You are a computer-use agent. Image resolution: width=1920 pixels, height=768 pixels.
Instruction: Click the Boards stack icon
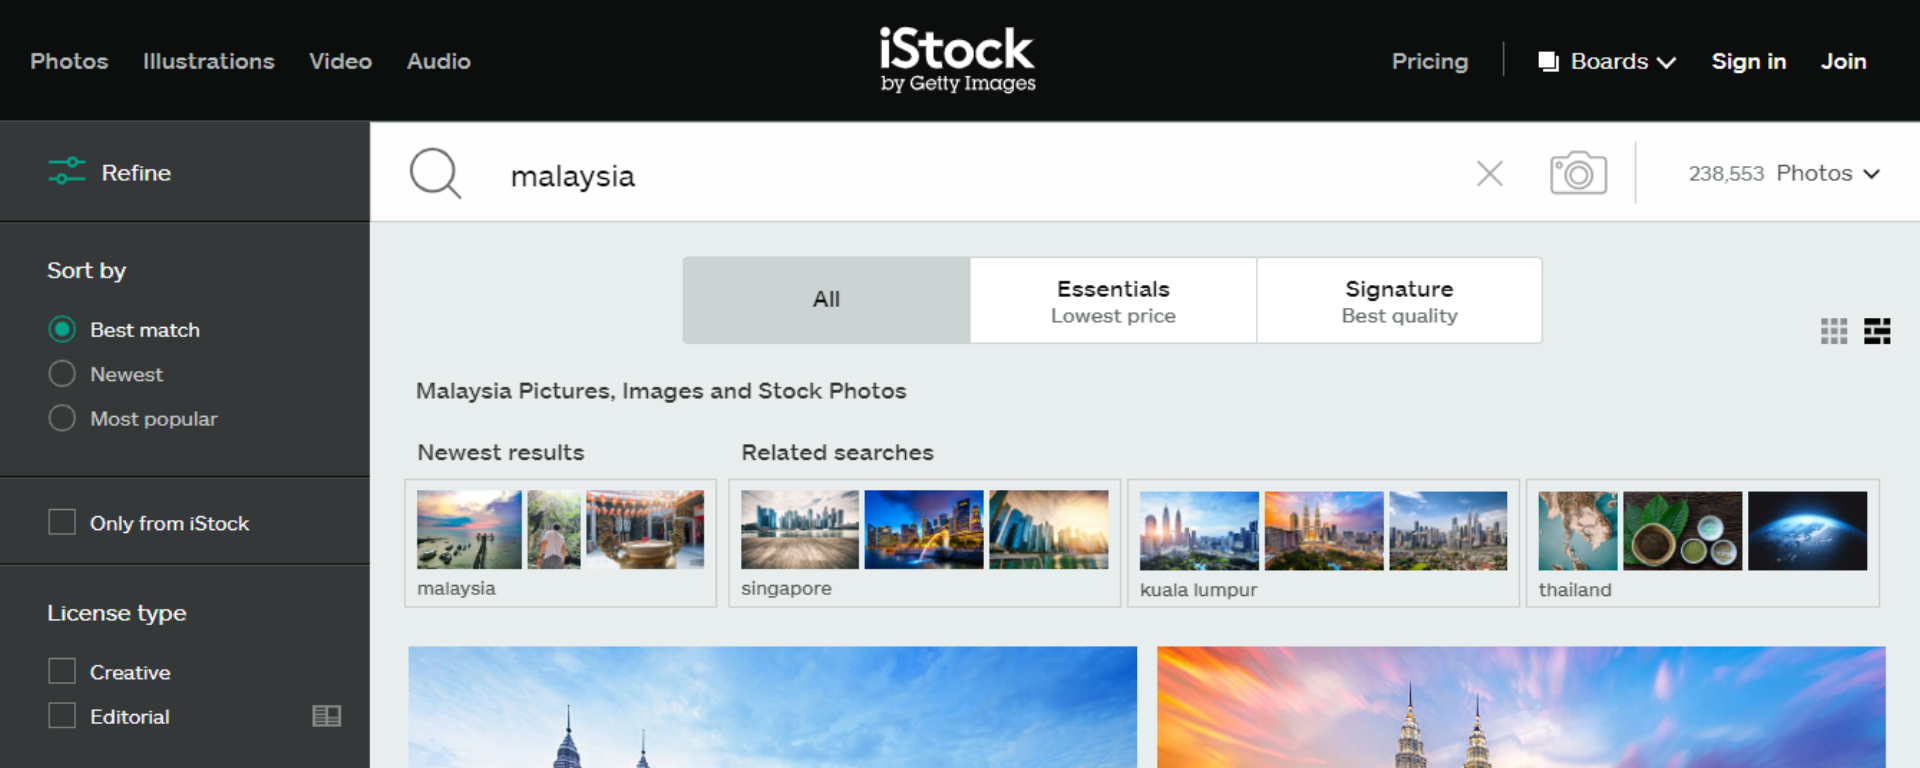click(x=1548, y=62)
